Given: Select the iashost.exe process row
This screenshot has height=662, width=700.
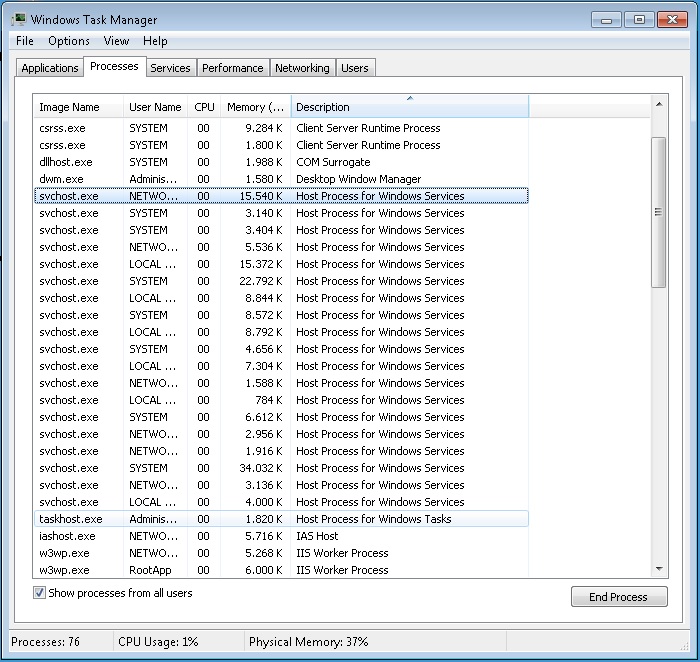Looking at the screenshot, I should pos(281,536).
